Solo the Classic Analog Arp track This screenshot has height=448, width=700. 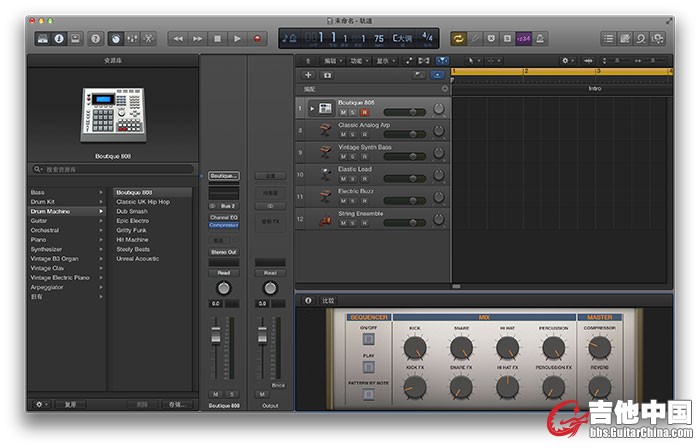pyautogui.click(x=353, y=134)
